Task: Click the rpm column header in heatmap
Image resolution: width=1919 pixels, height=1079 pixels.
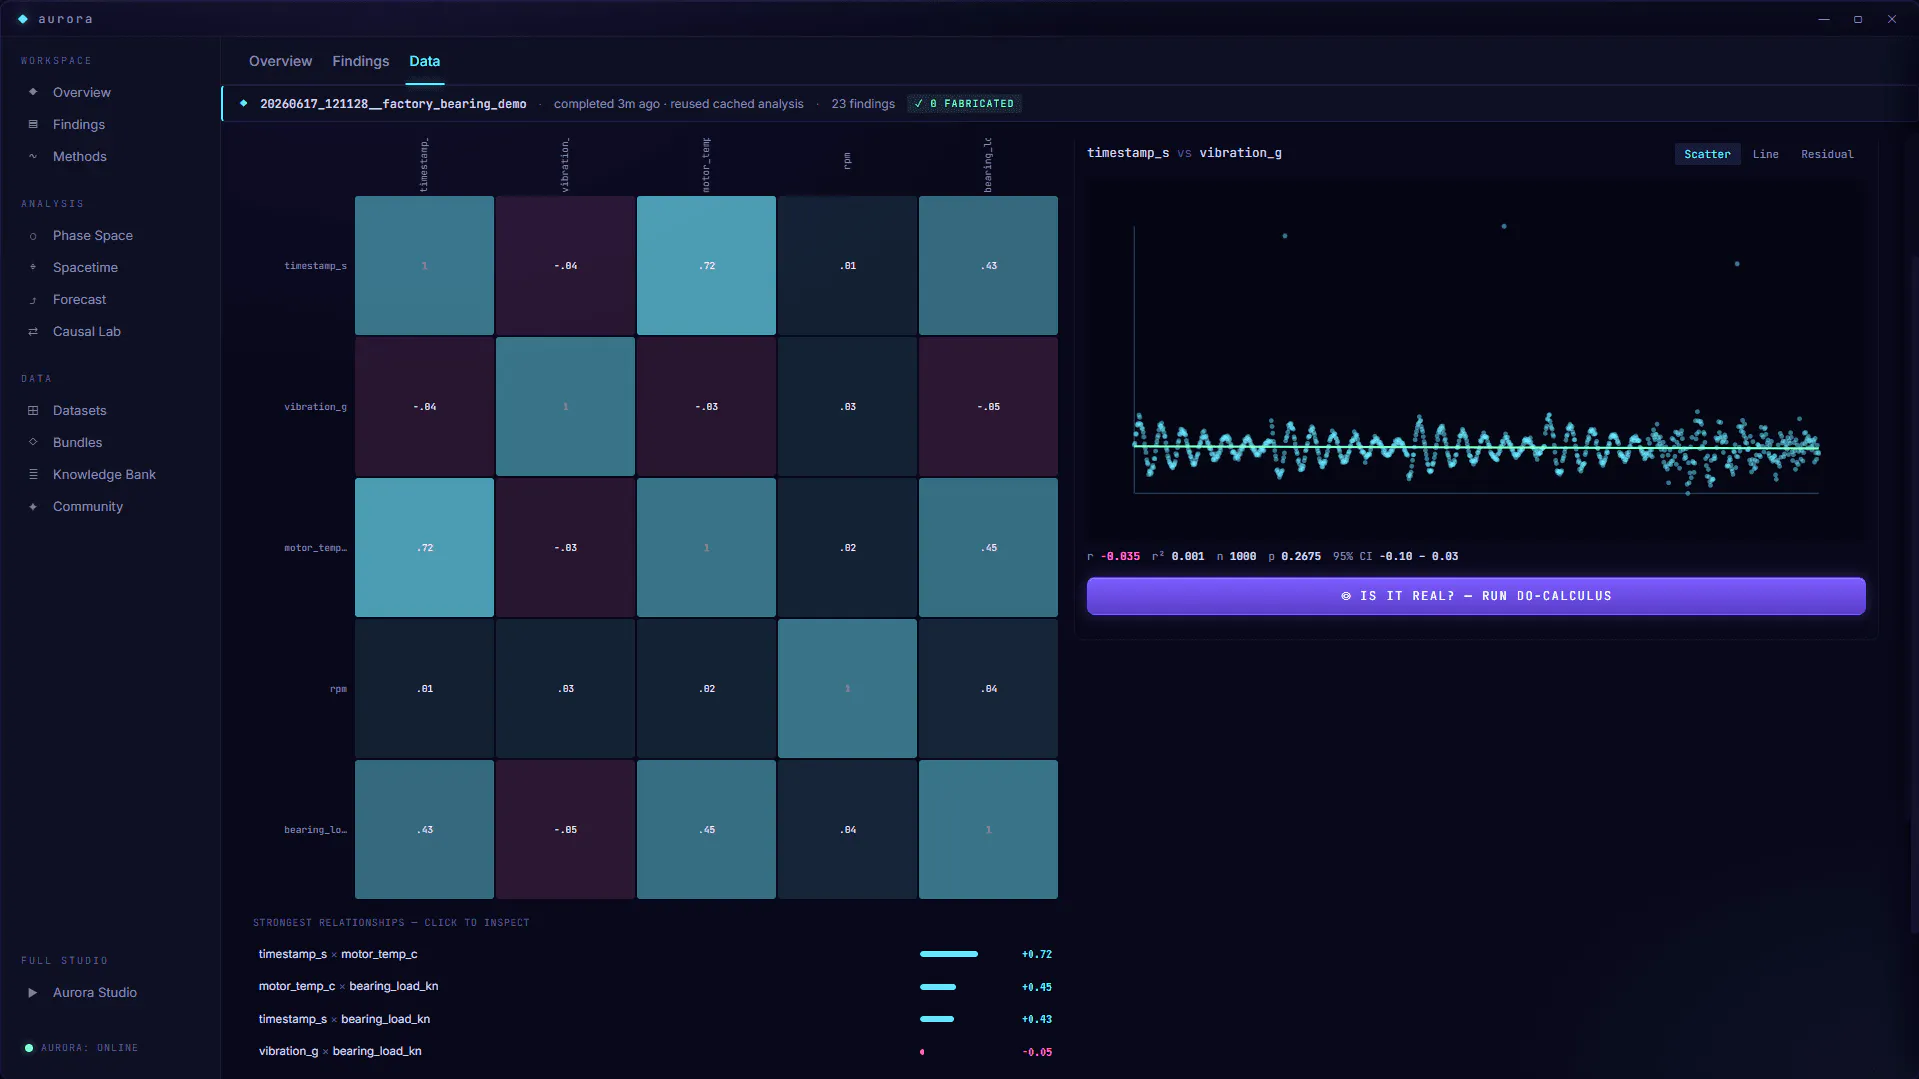Action: click(847, 160)
